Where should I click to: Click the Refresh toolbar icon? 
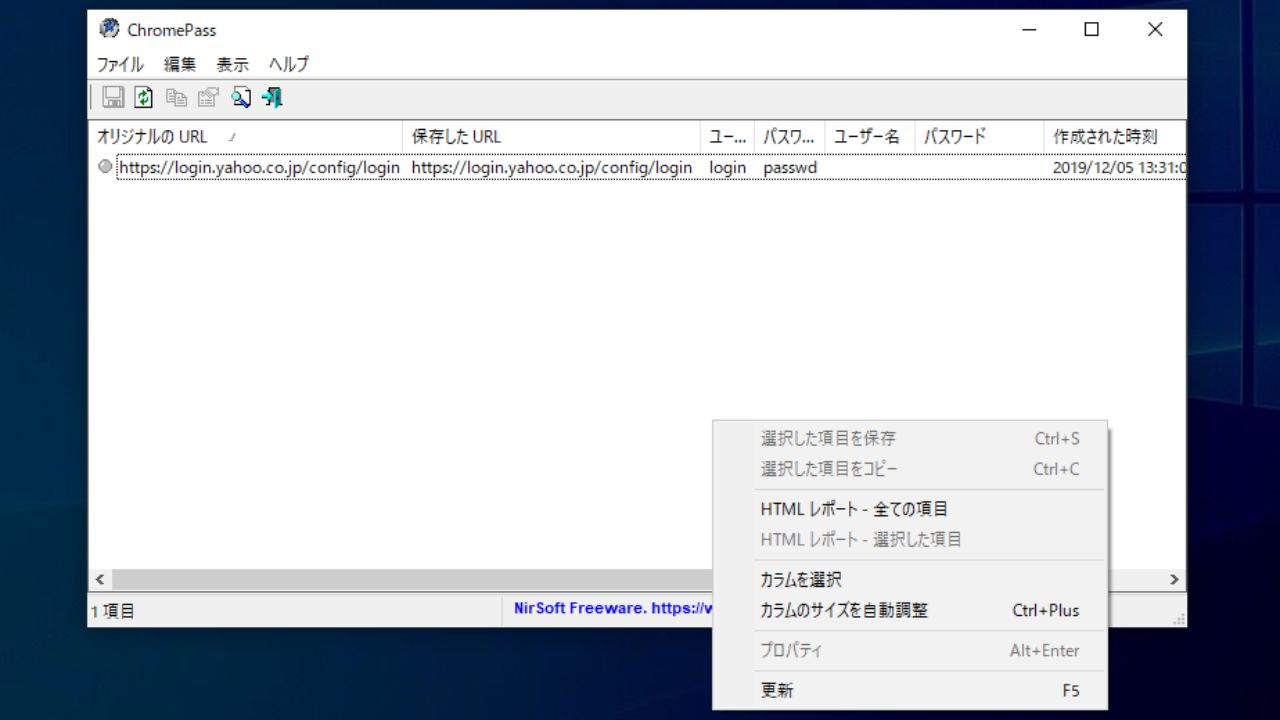click(144, 97)
